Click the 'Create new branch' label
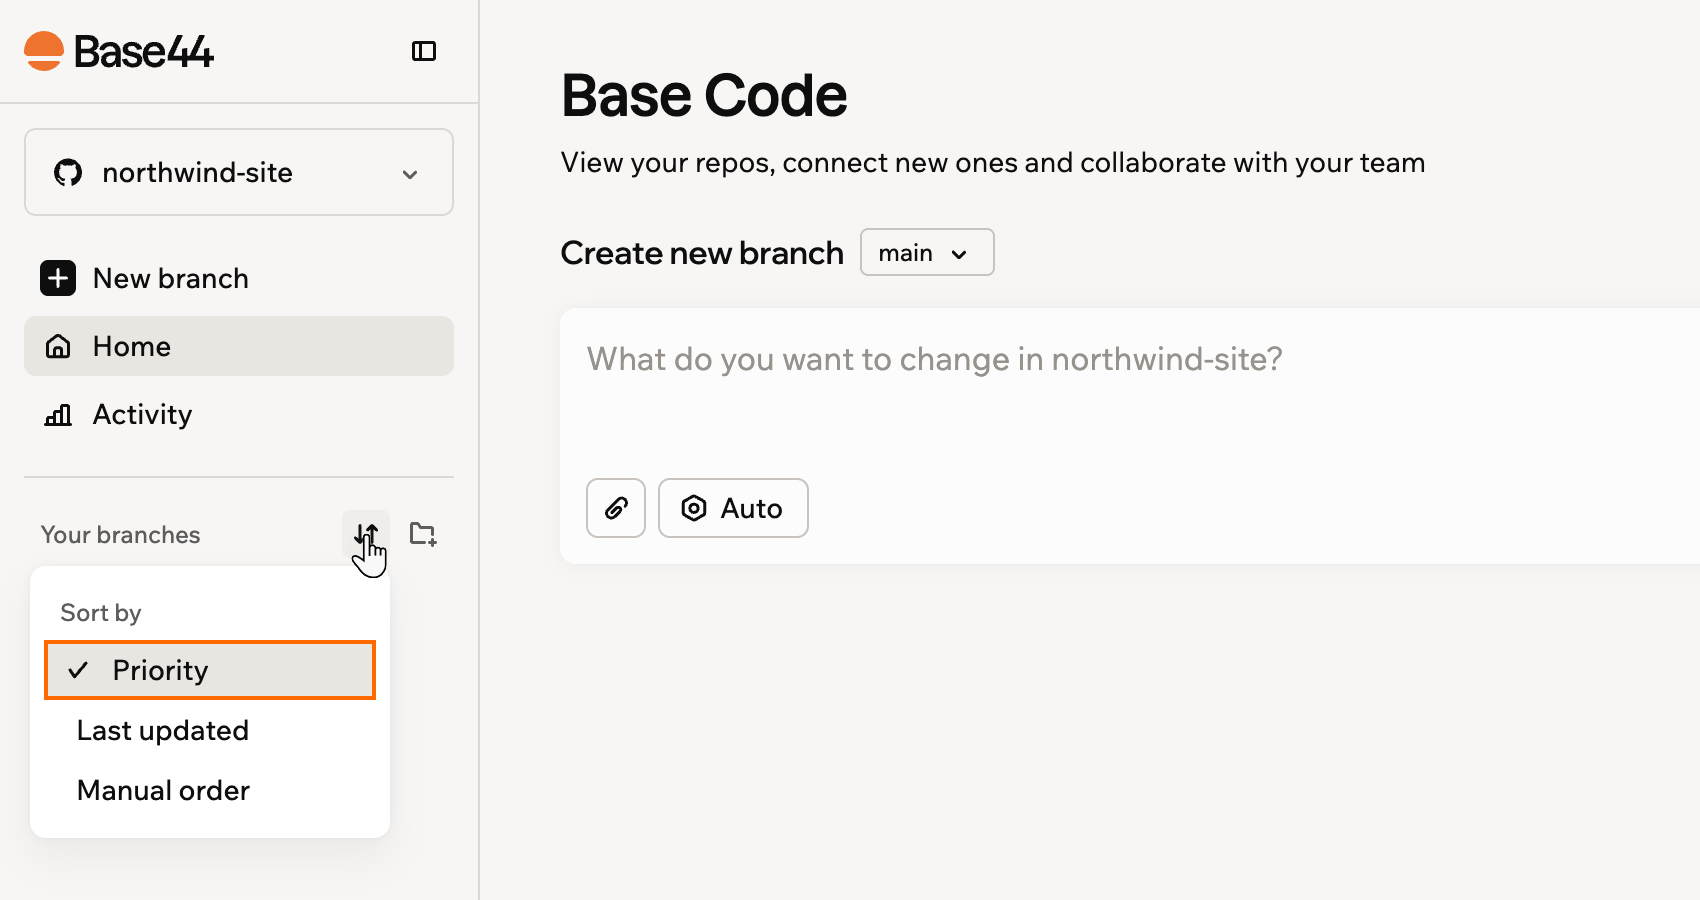Image resolution: width=1700 pixels, height=900 pixels. 702,253
